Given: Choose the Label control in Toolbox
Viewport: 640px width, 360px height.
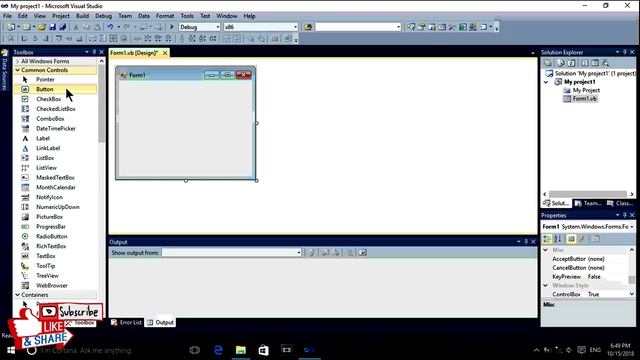Looking at the screenshot, I should [x=56, y=138].
